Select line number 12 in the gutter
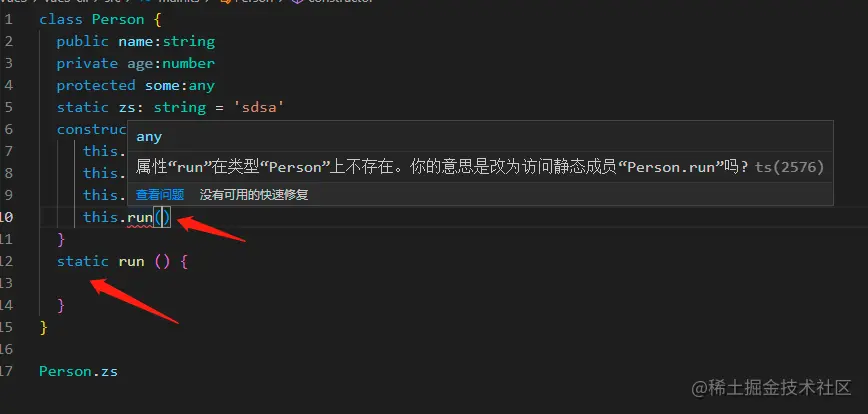This screenshot has width=868, height=414. (6, 261)
